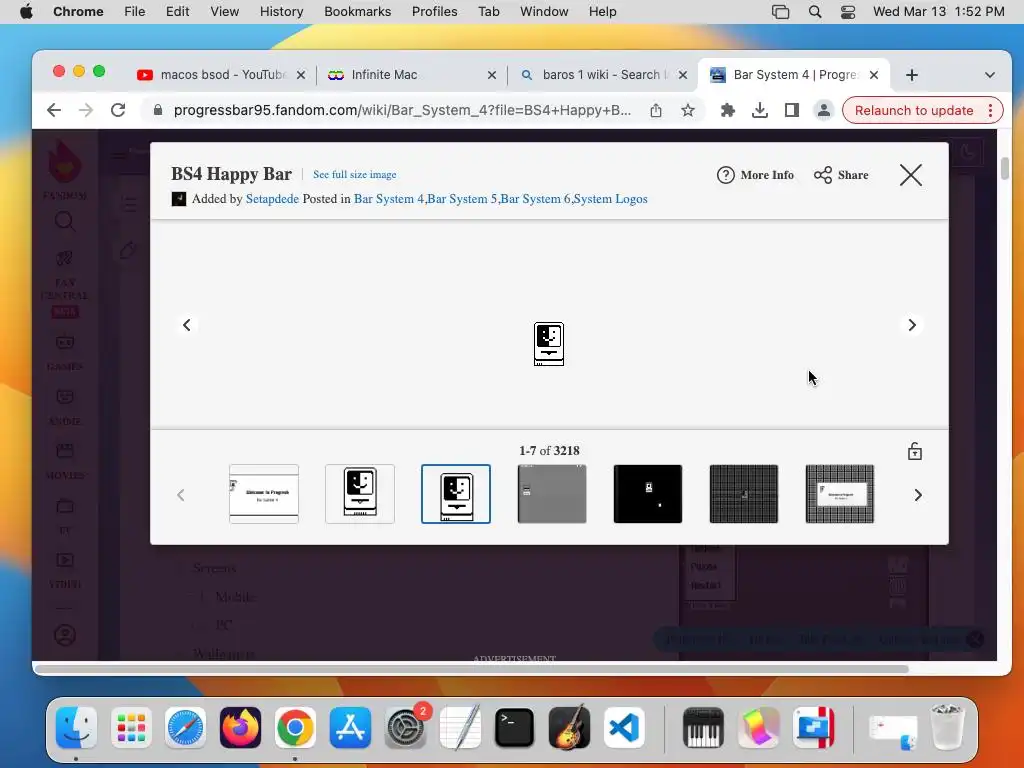Launch Safari from the Dock
1024x768 pixels.
(185, 727)
